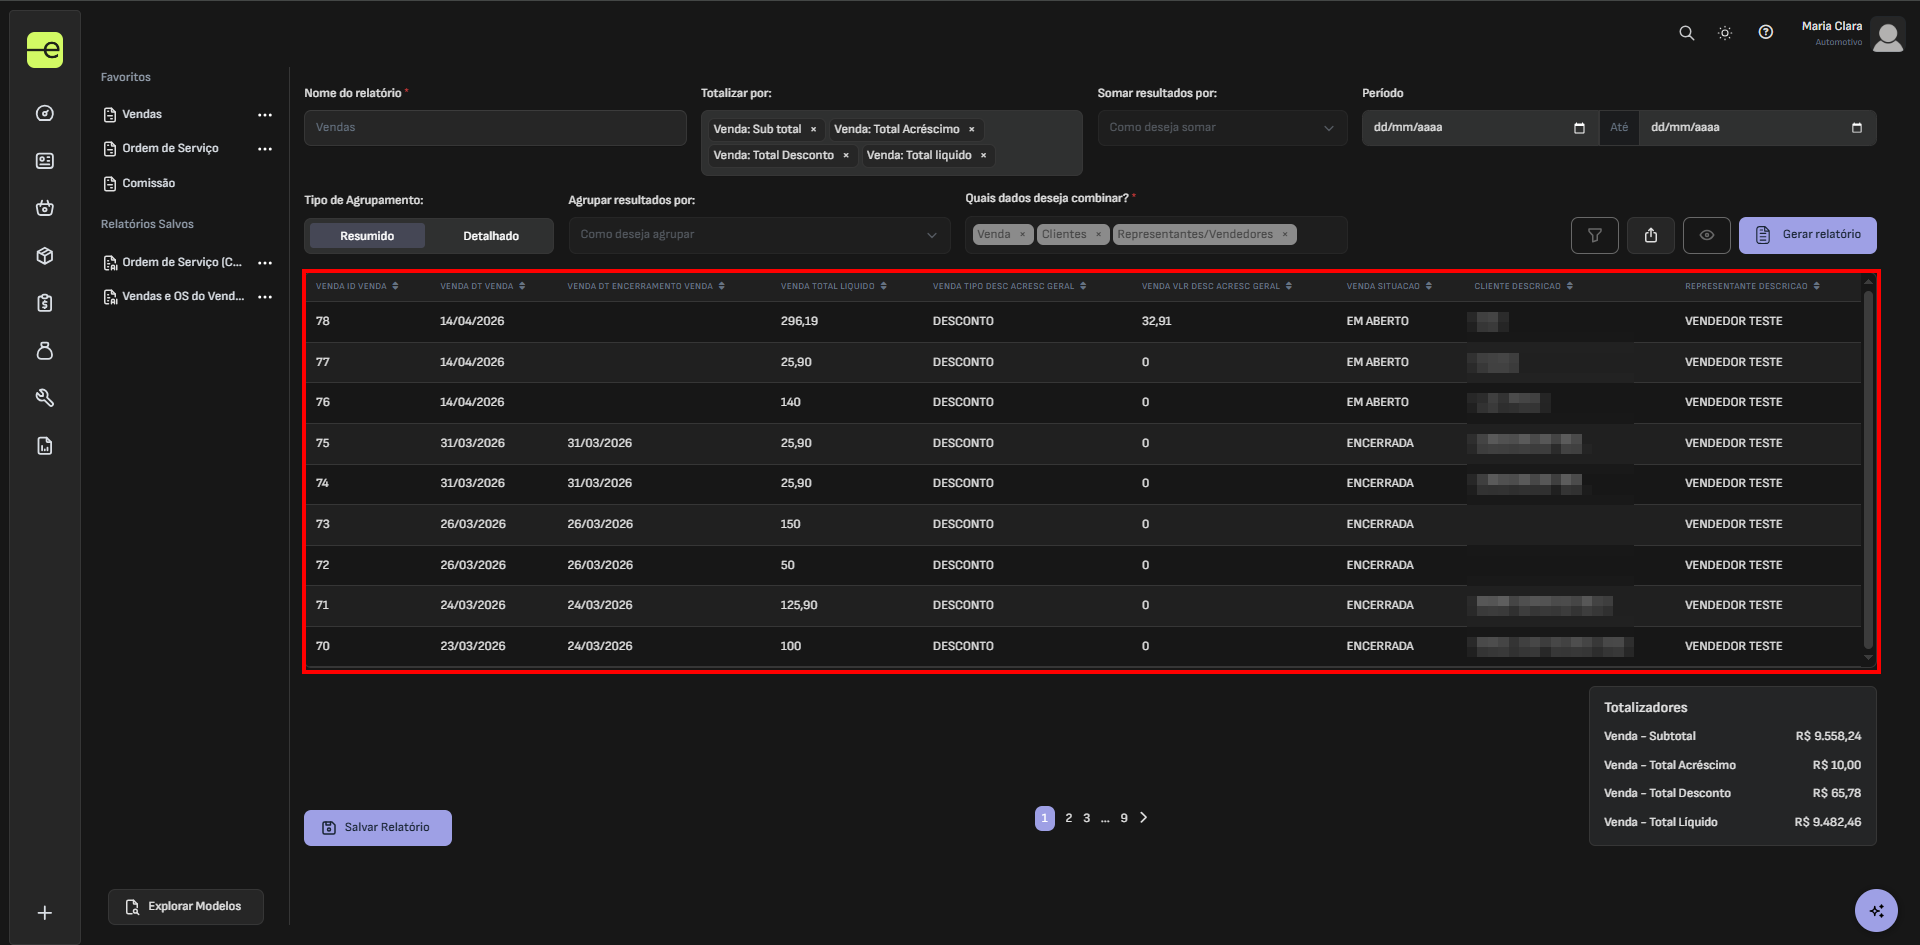Click the plus icon at sidebar bottom
This screenshot has width=1920, height=945.
coord(45,913)
